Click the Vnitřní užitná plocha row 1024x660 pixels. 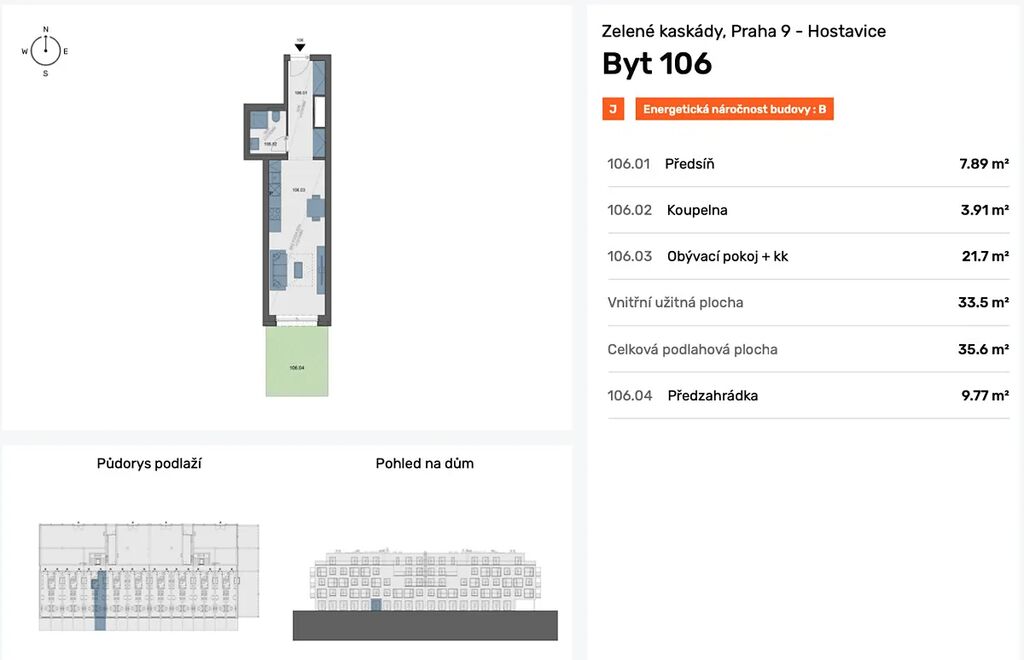[808, 303]
